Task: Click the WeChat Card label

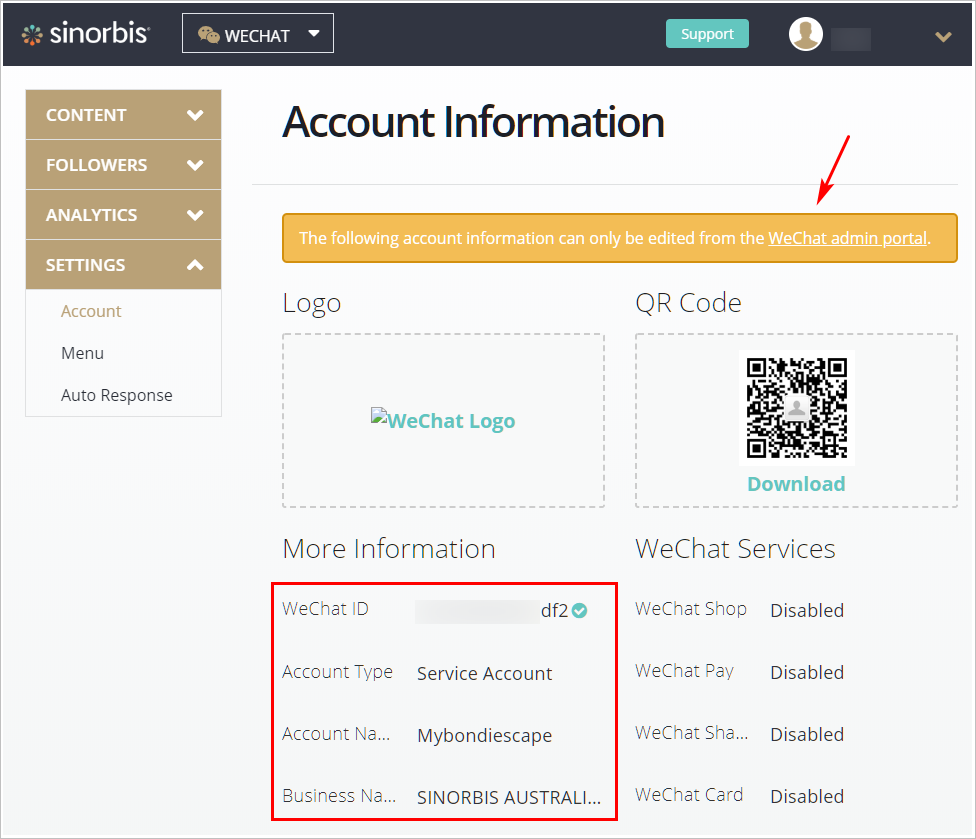Action: (x=689, y=795)
